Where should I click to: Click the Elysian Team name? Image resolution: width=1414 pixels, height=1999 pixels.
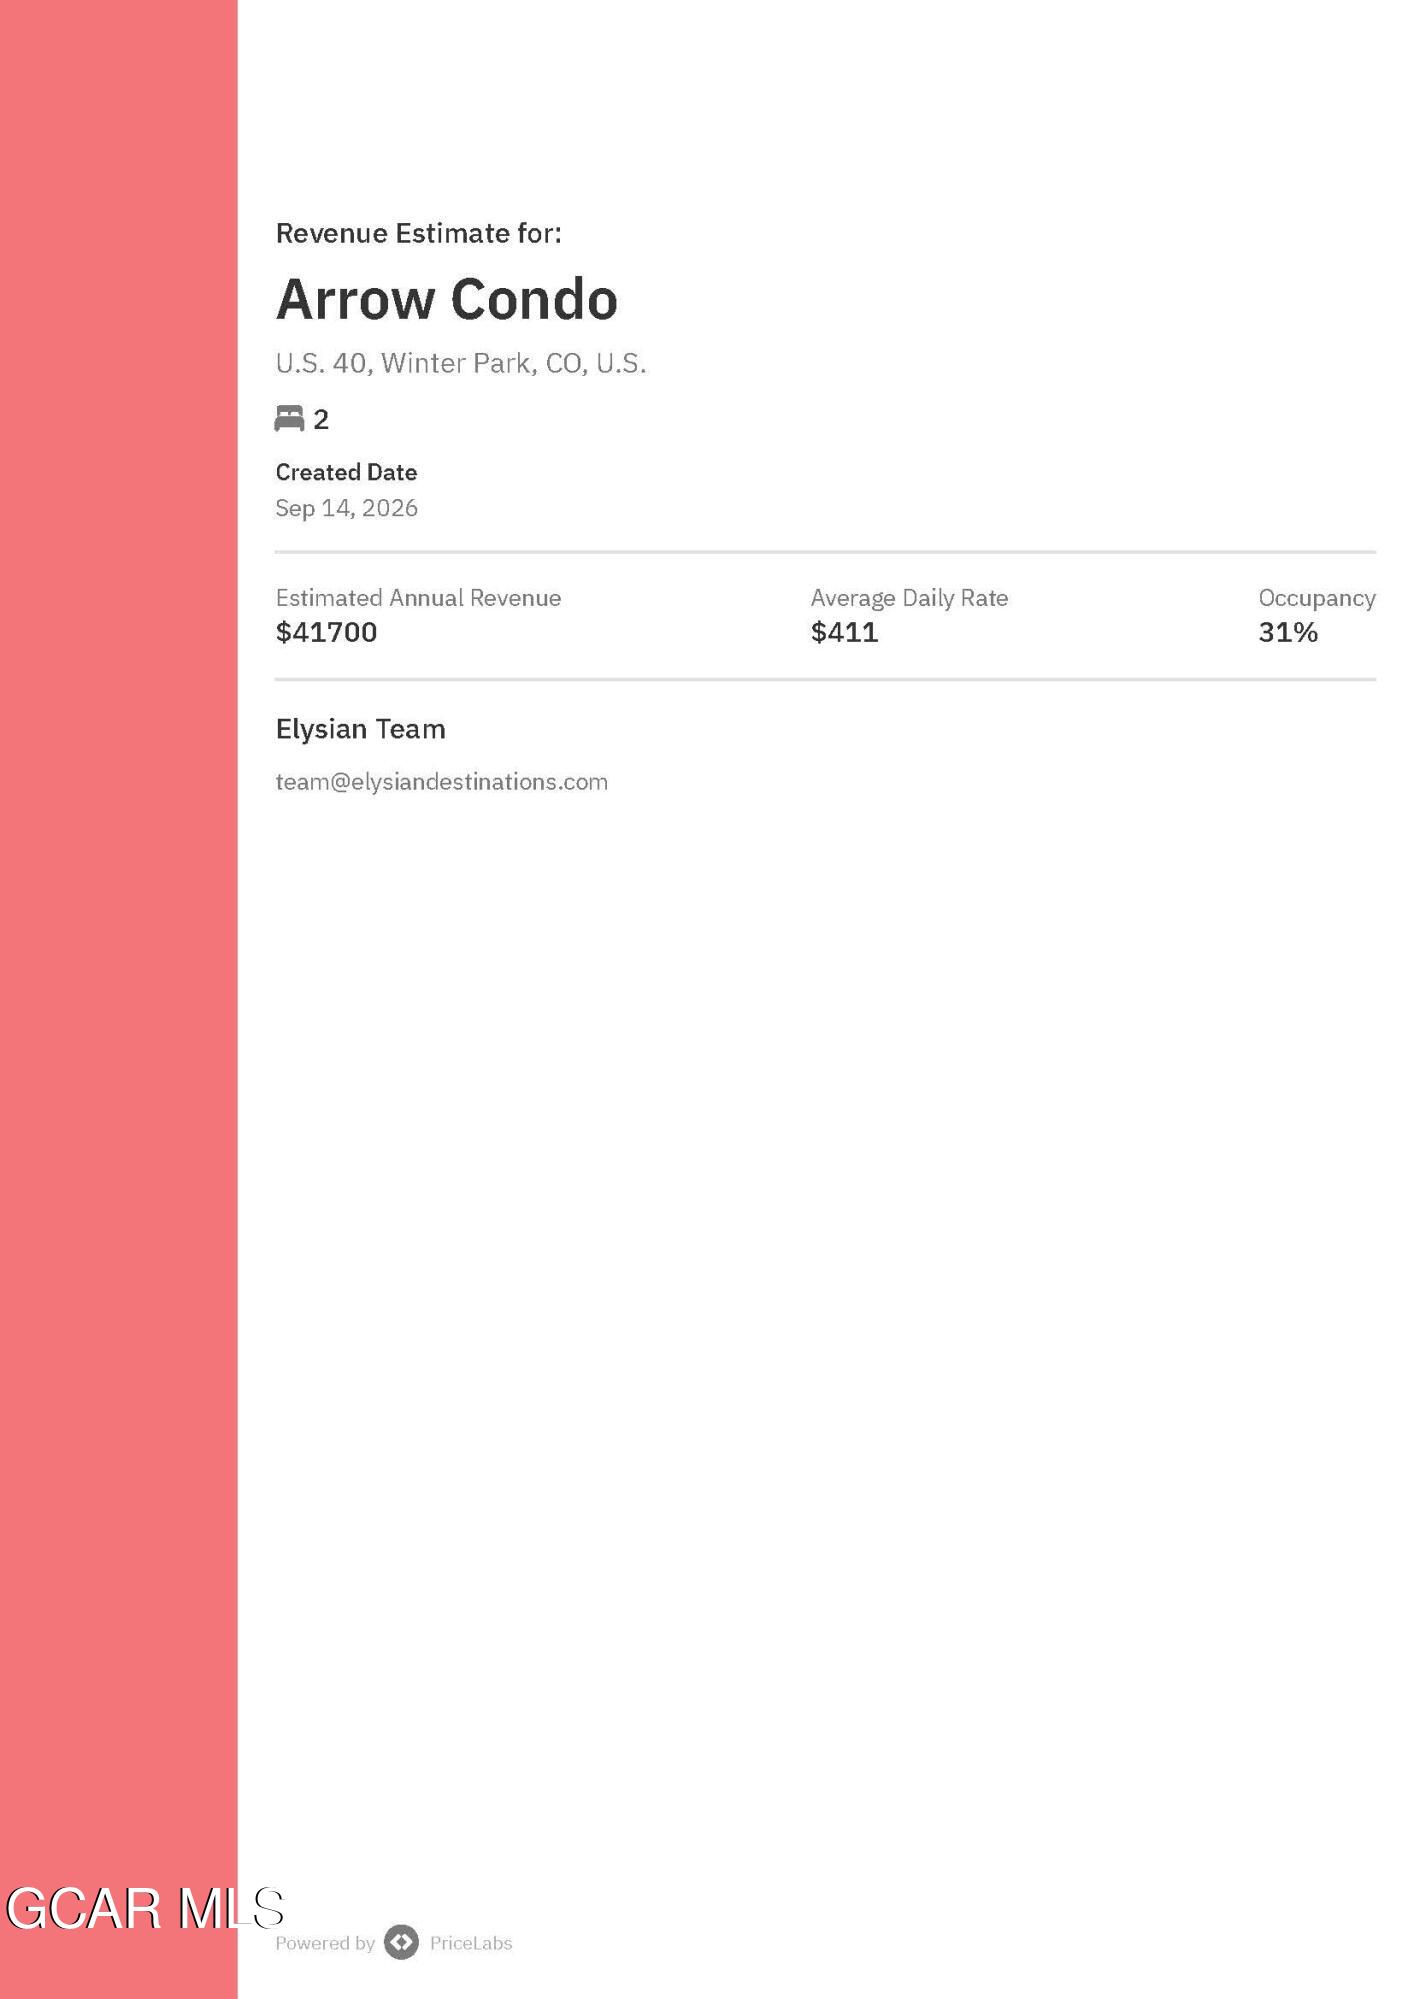coord(360,729)
